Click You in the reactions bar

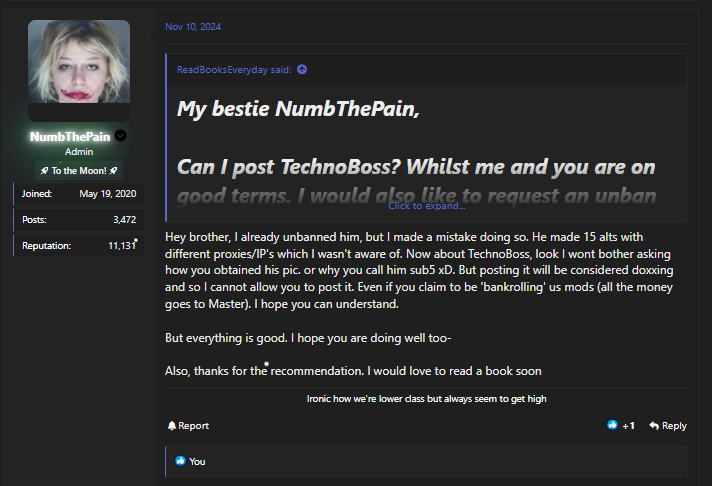click(197, 461)
